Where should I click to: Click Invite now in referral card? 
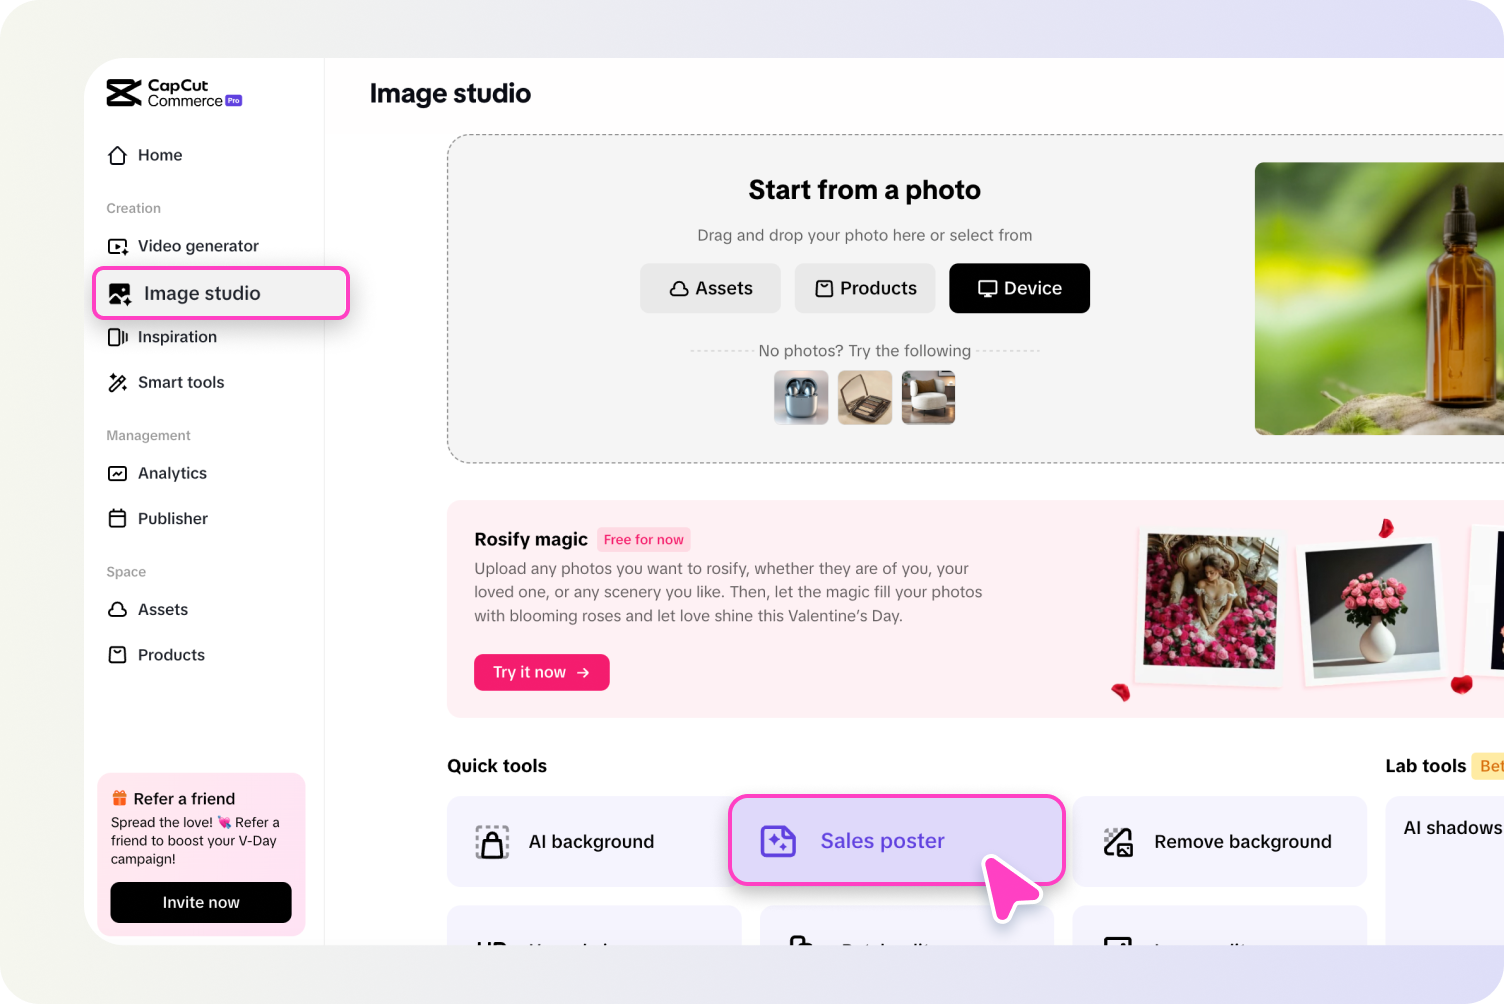pos(201,902)
